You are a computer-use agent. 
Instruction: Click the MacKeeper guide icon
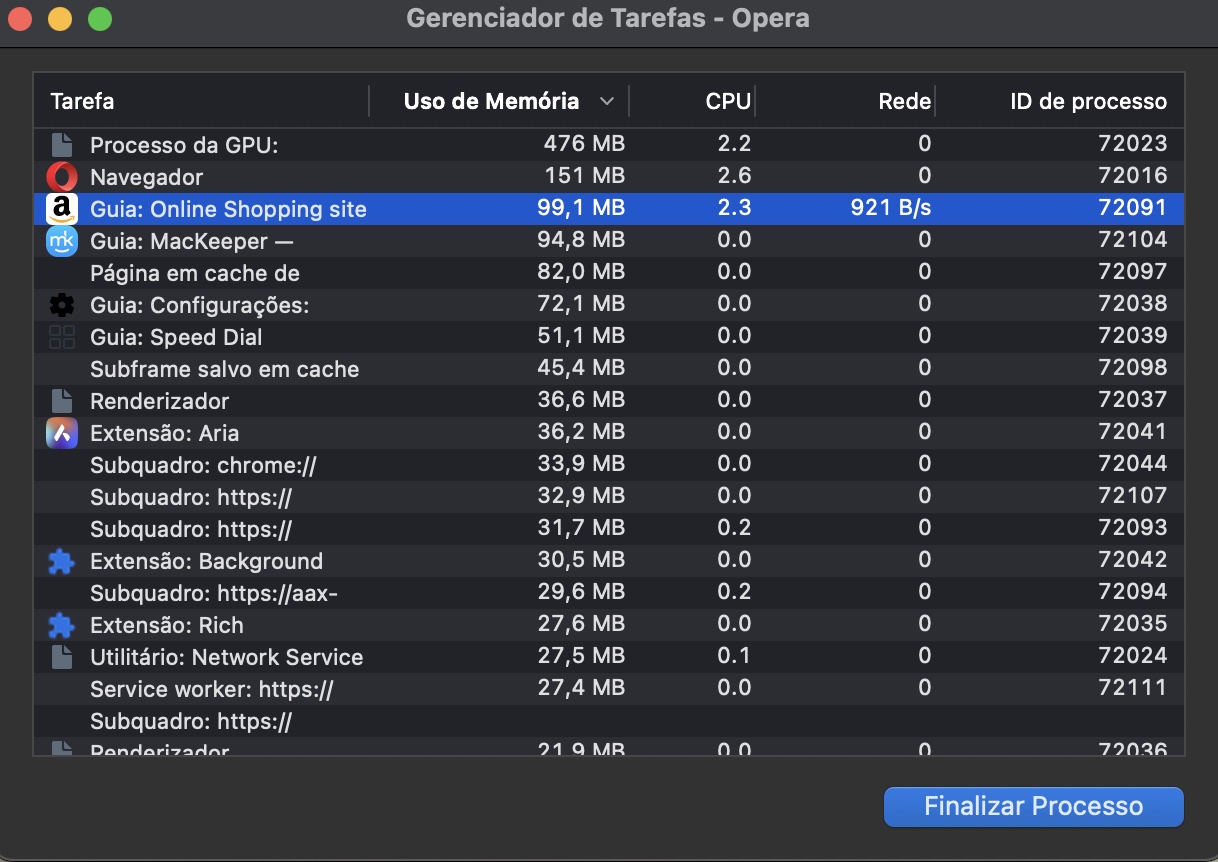(x=61, y=240)
